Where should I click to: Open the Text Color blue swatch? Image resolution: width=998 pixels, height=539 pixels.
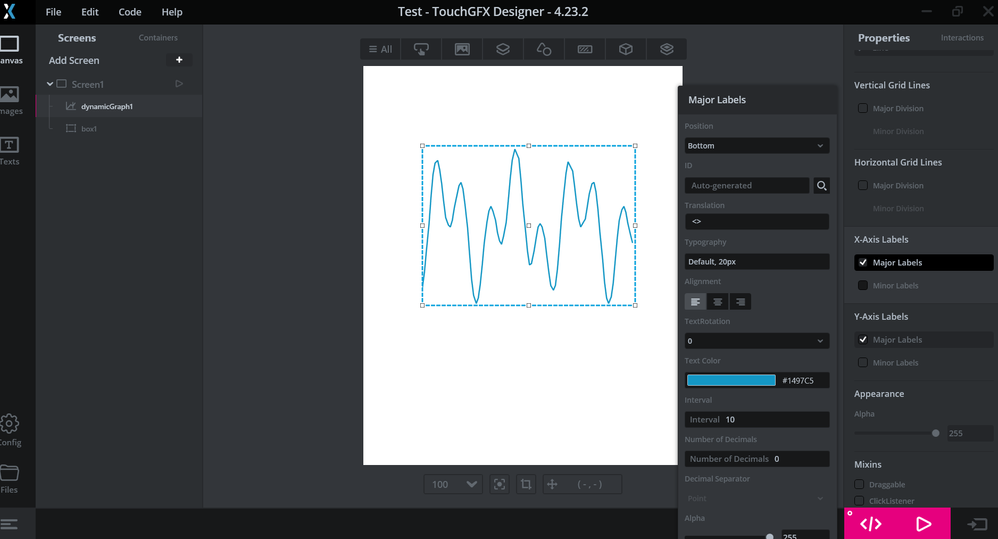[x=731, y=380]
